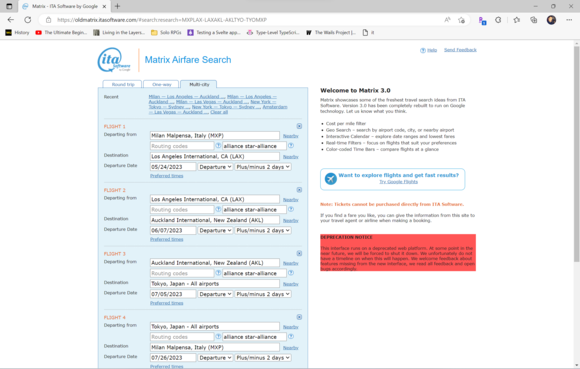Image resolution: width=580 pixels, height=369 pixels.
Task: Open extension codes help icon in Flight 3
Action: coord(291,272)
